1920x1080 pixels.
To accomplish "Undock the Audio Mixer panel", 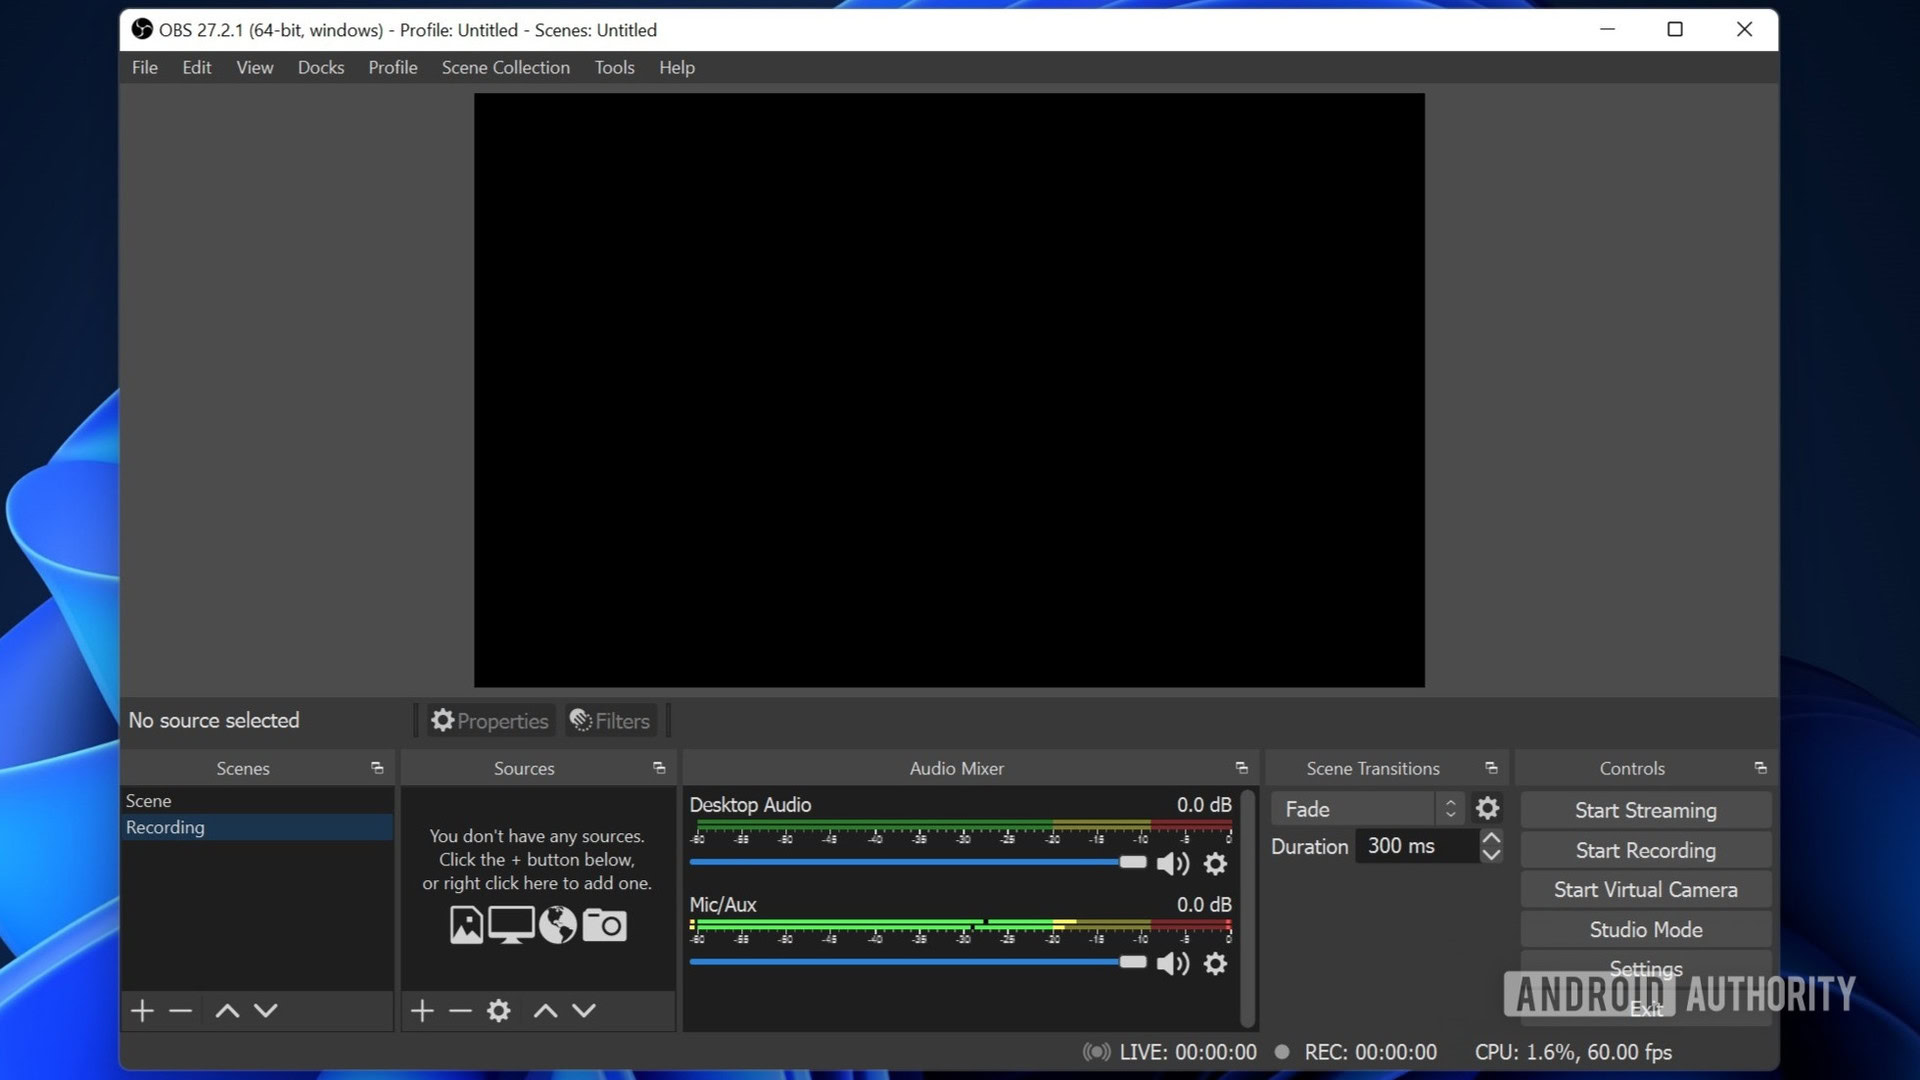I will point(1242,768).
